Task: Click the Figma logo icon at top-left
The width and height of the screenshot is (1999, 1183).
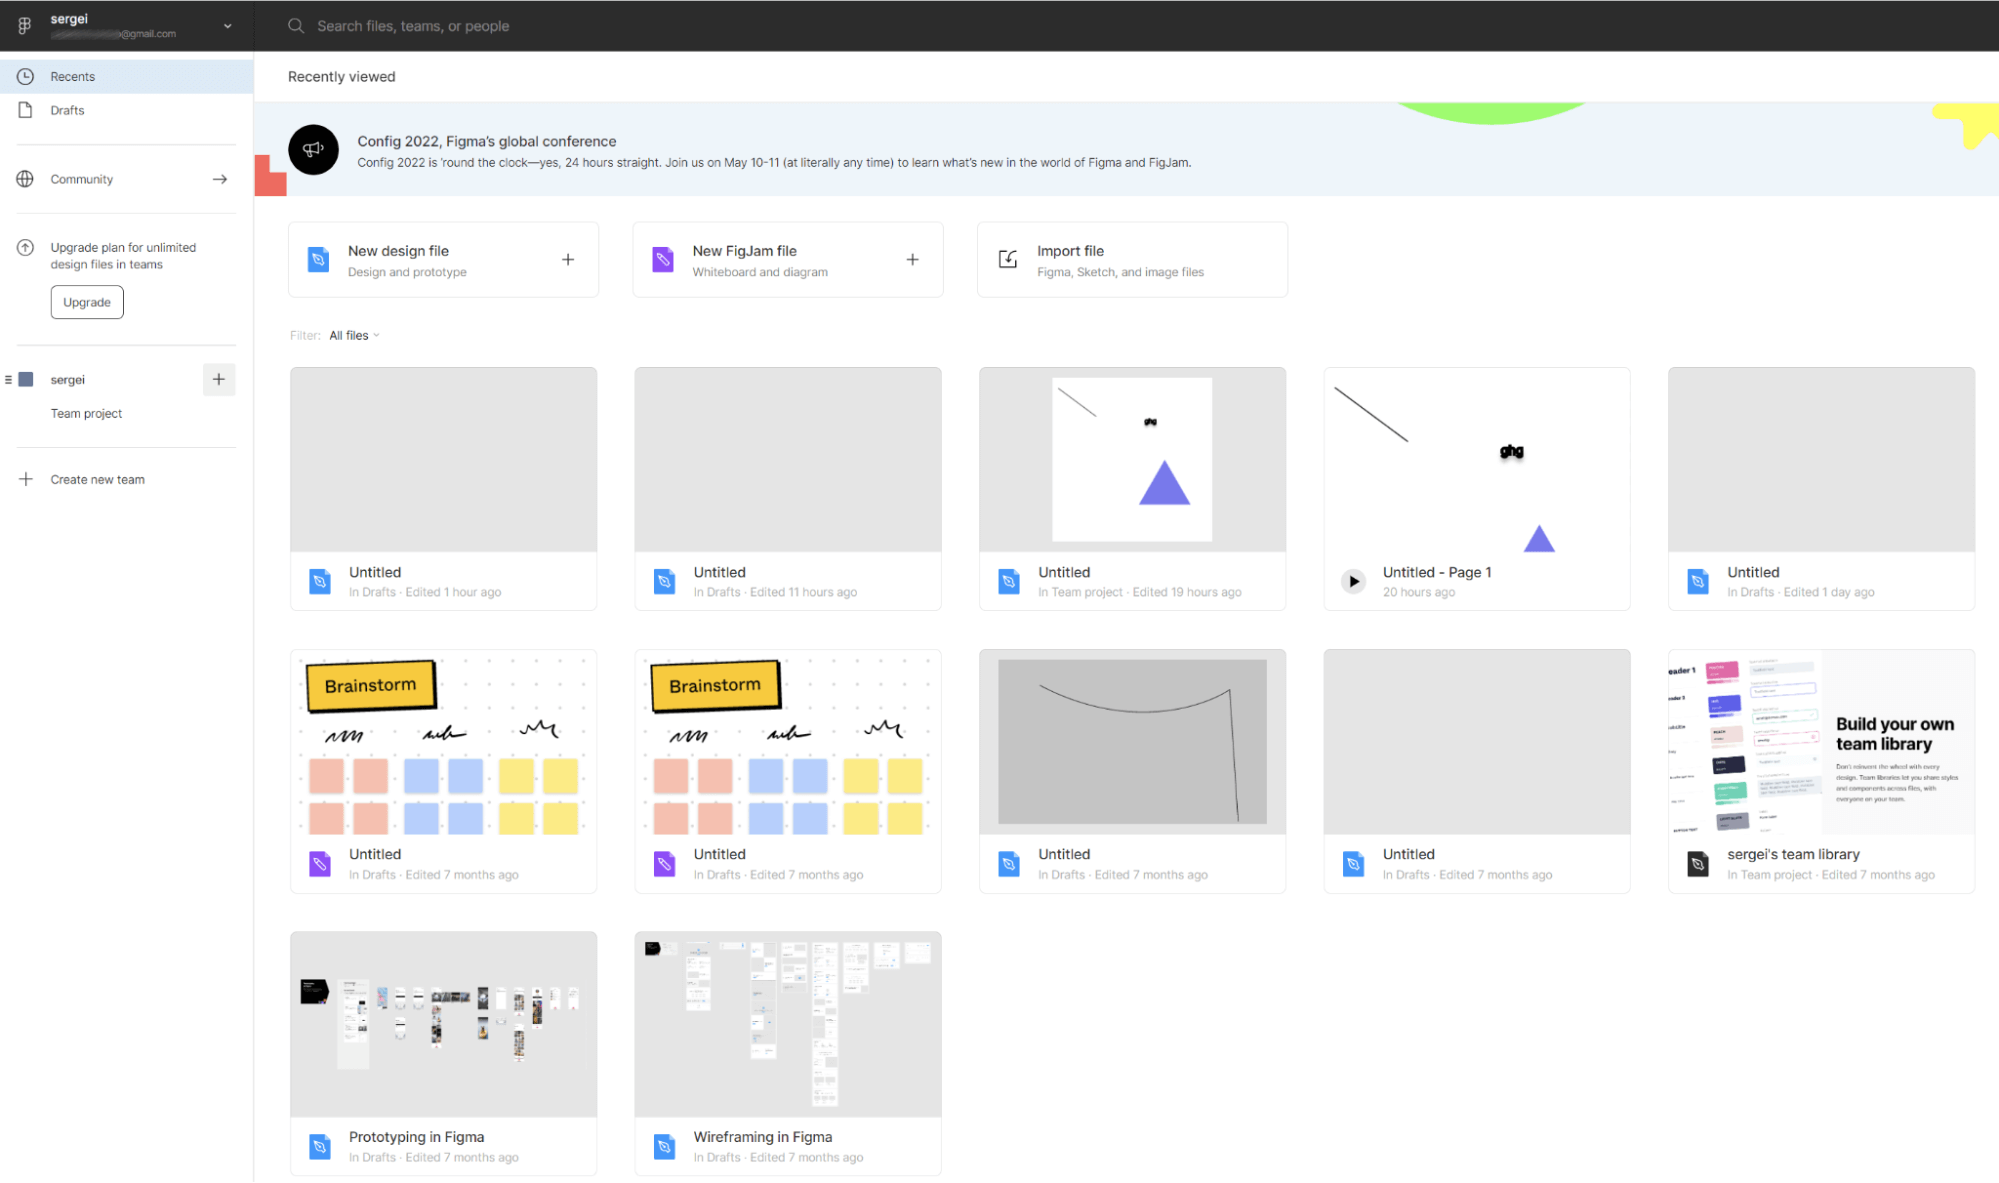Action: tap(24, 26)
